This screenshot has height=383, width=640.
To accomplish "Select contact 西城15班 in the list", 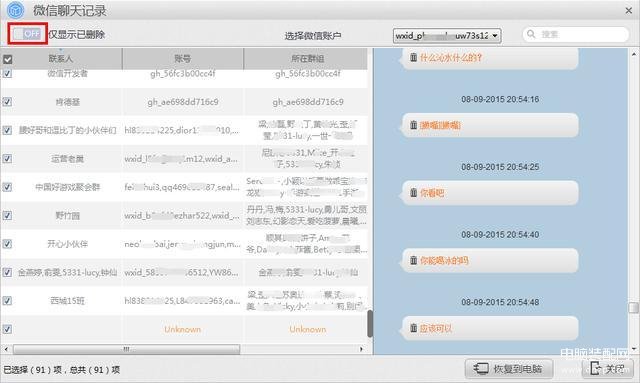I will pos(67,301).
